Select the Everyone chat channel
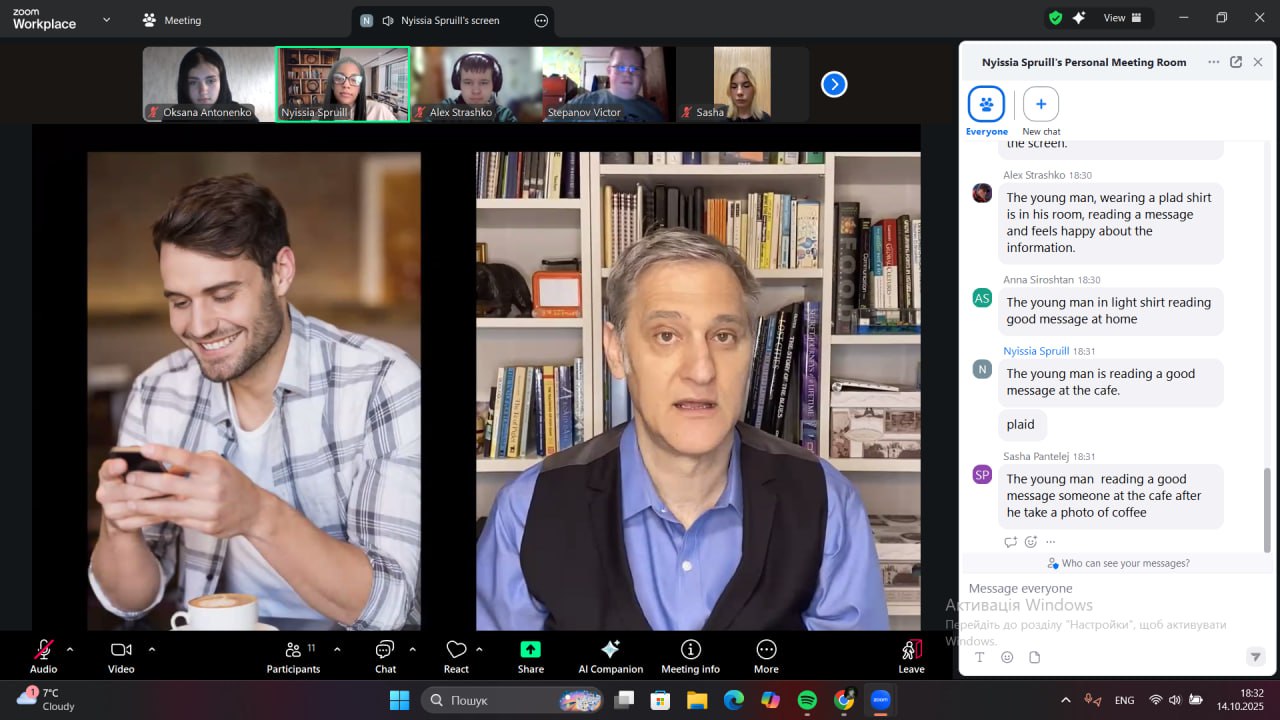This screenshot has width=1280, height=720. pos(986,105)
